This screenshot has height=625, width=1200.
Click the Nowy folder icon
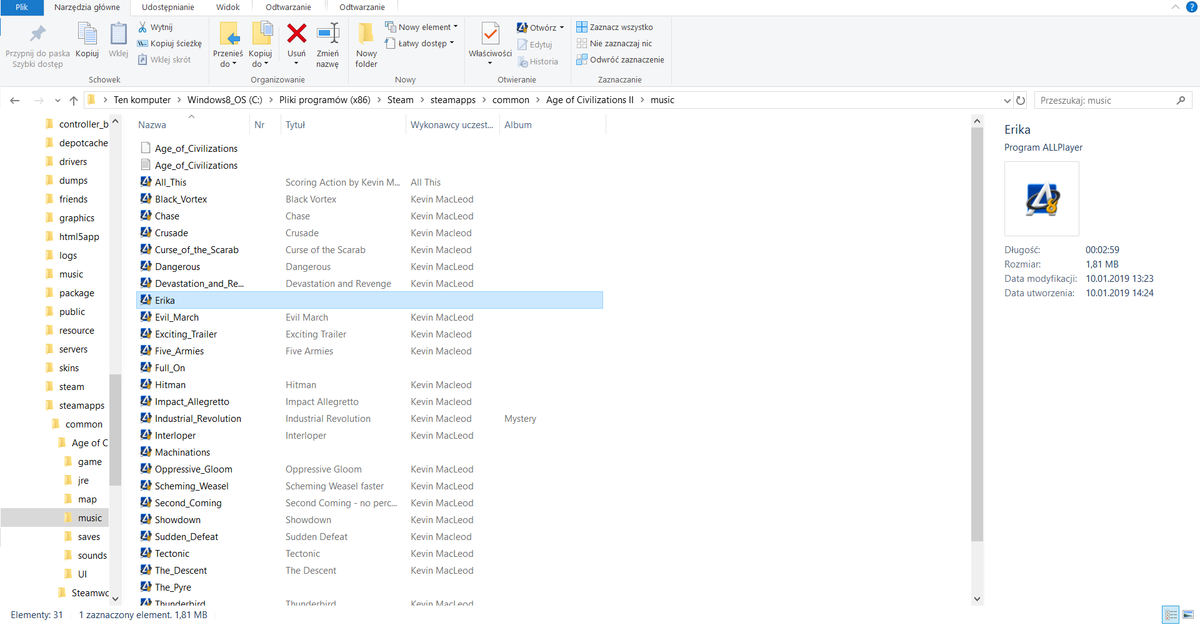click(366, 34)
